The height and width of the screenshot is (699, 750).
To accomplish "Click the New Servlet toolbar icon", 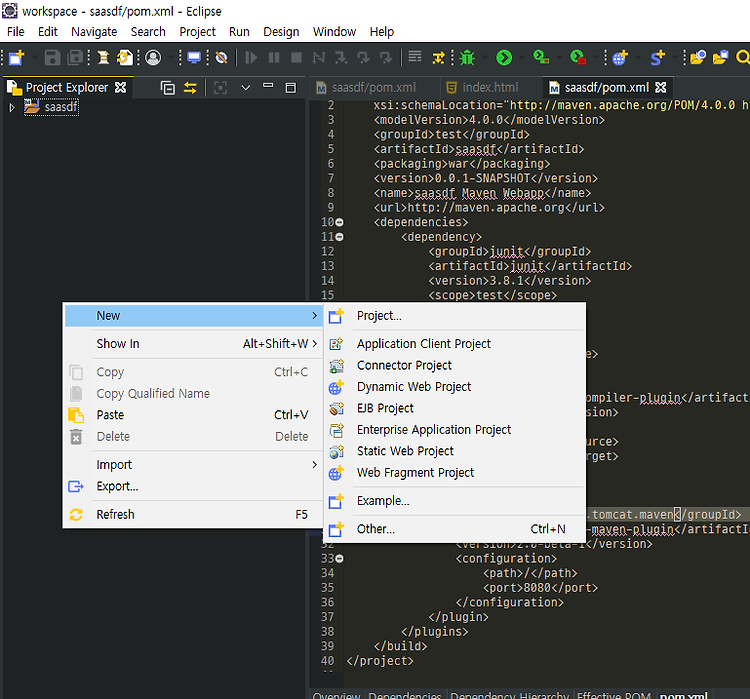I will pos(657,58).
